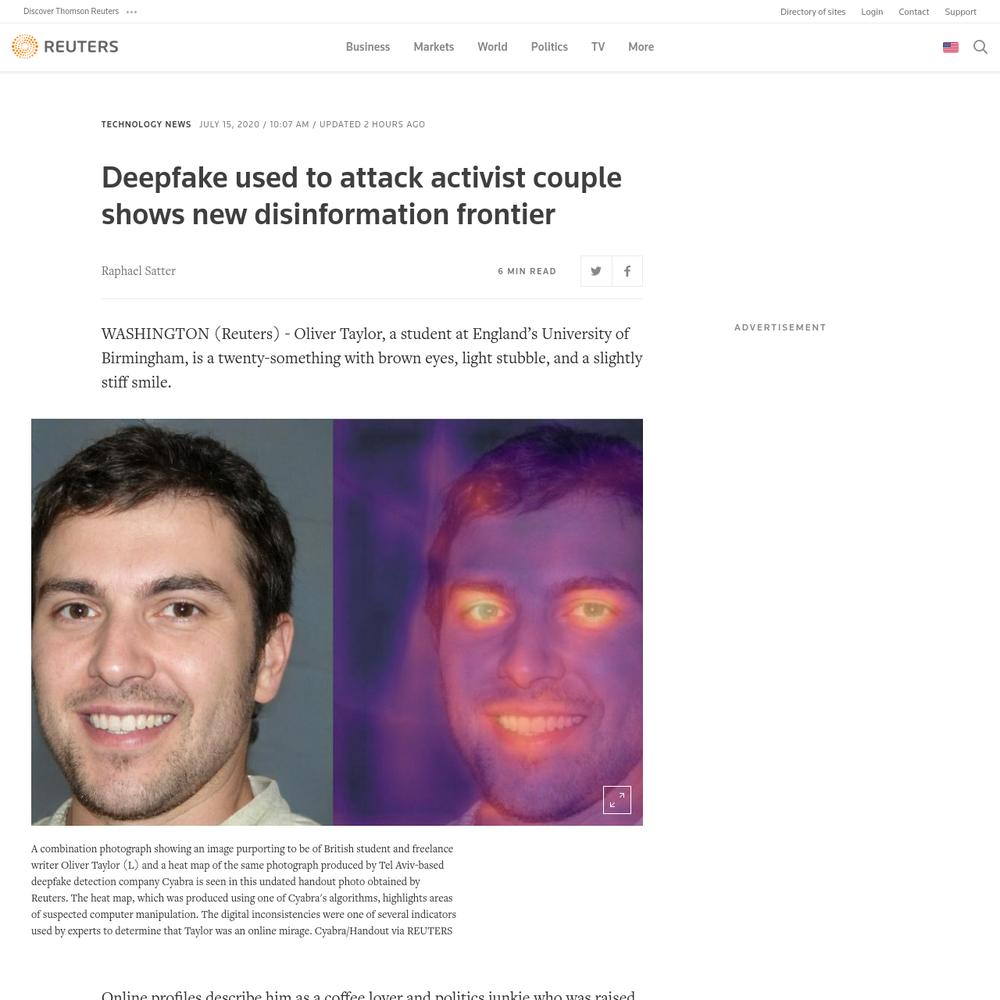Share article via Twitter icon
Screen dimensions: 1000x1000
click(596, 271)
